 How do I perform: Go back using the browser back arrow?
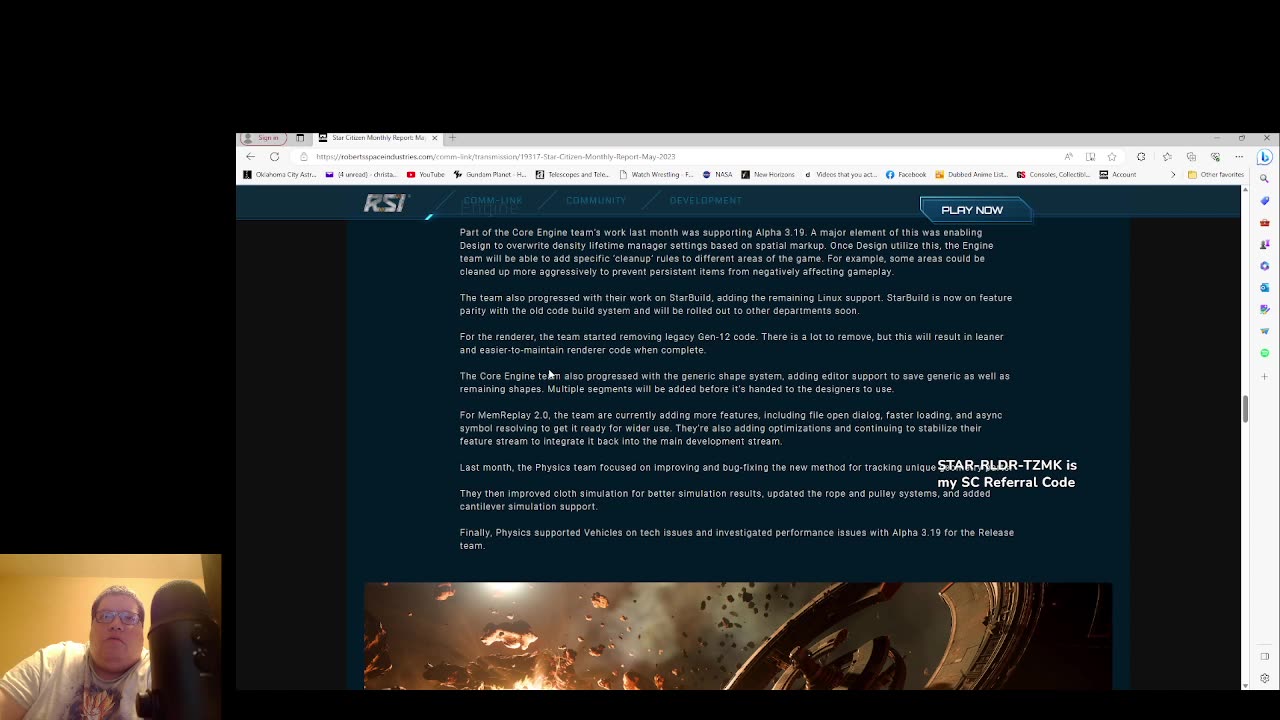(x=250, y=156)
